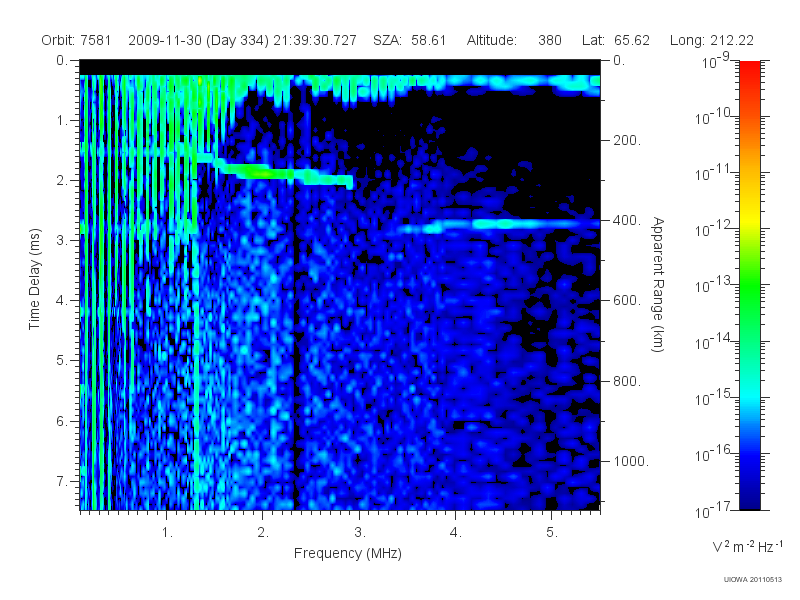Click the 'Long: 212.22' value
800x600 pixels.
pyautogui.click(x=712, y=40)
